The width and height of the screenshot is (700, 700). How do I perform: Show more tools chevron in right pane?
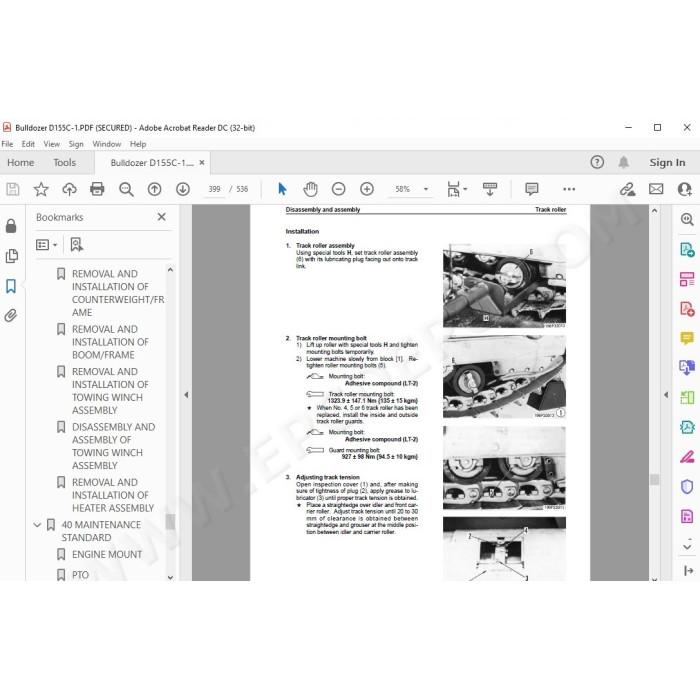pyautogui.click(x=687, y=546)
